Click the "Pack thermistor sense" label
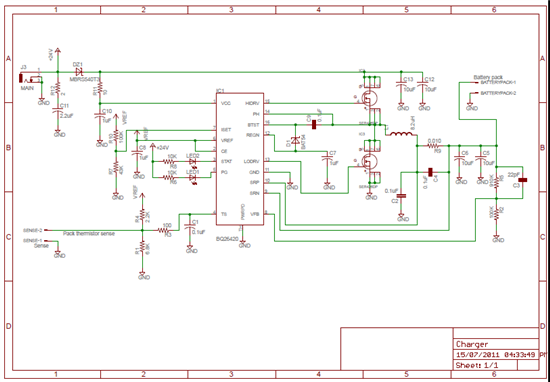The image size is (550, 382). tap(89, 233)
